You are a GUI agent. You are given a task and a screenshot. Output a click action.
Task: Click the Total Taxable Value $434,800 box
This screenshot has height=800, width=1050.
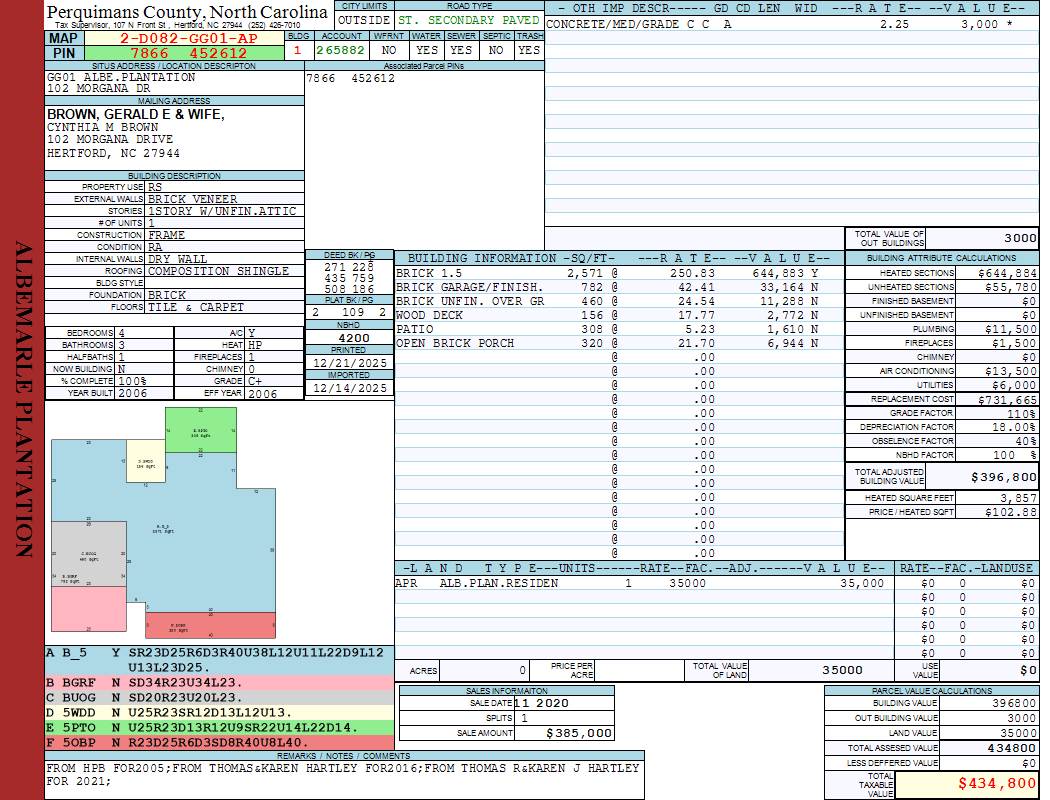pos(967,784)
